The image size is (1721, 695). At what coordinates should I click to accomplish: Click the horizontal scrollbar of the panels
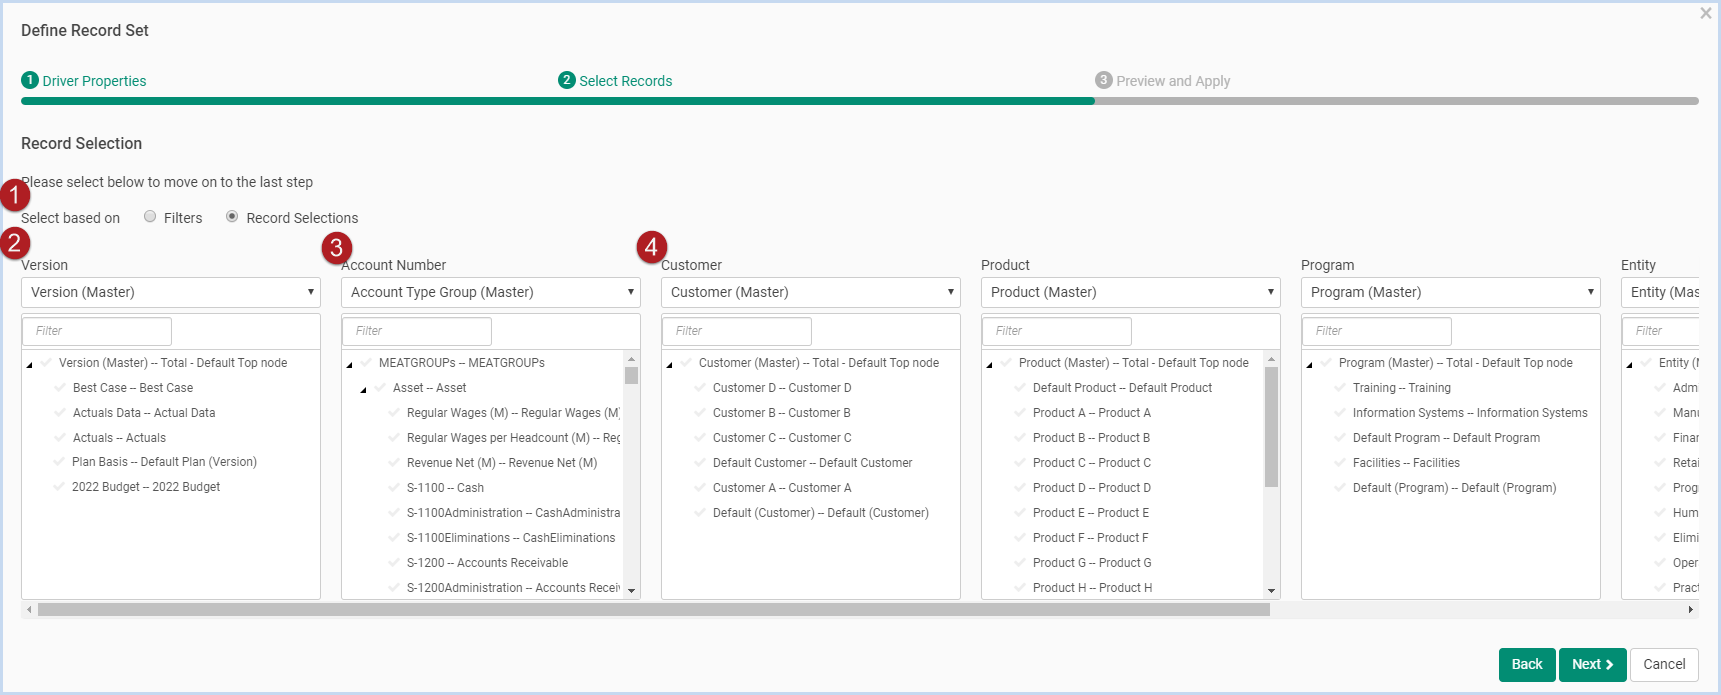pos(654,609)
